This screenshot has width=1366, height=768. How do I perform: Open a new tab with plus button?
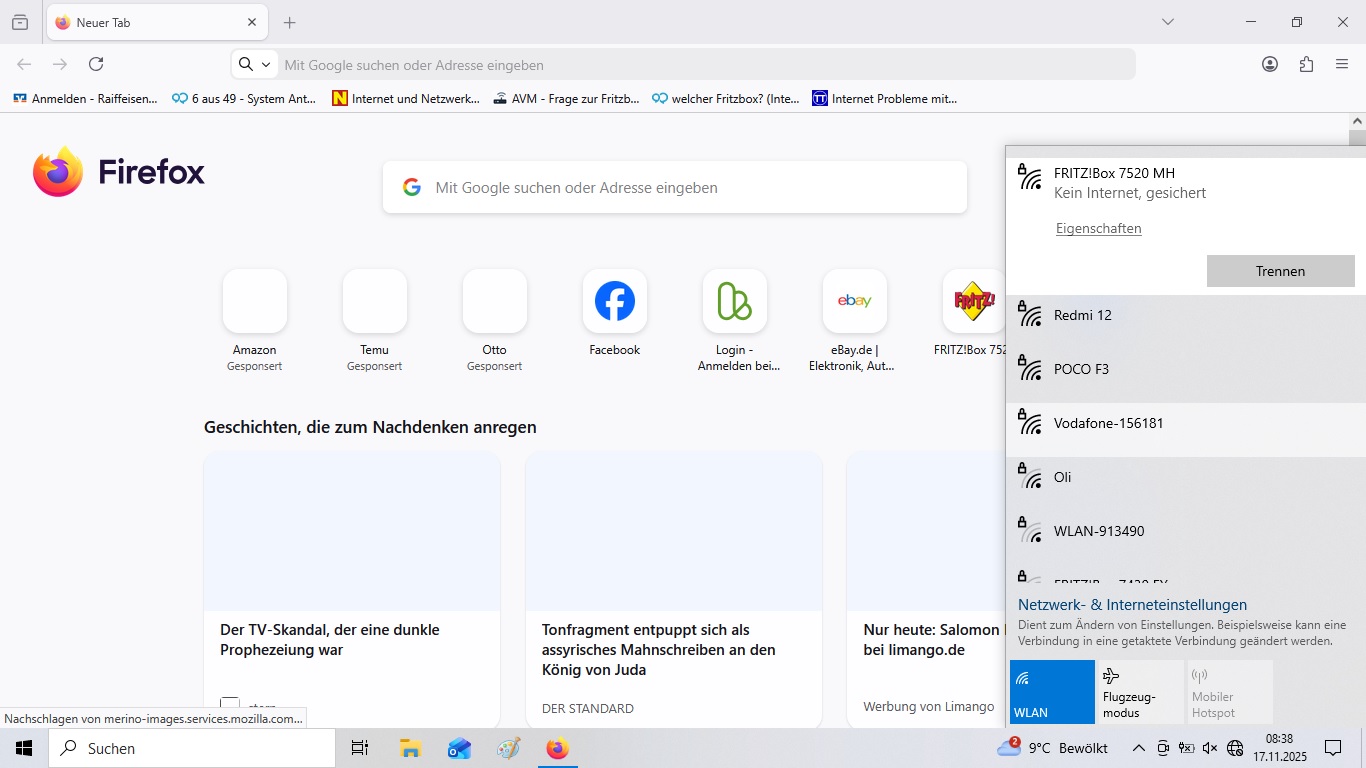point(289,22)
